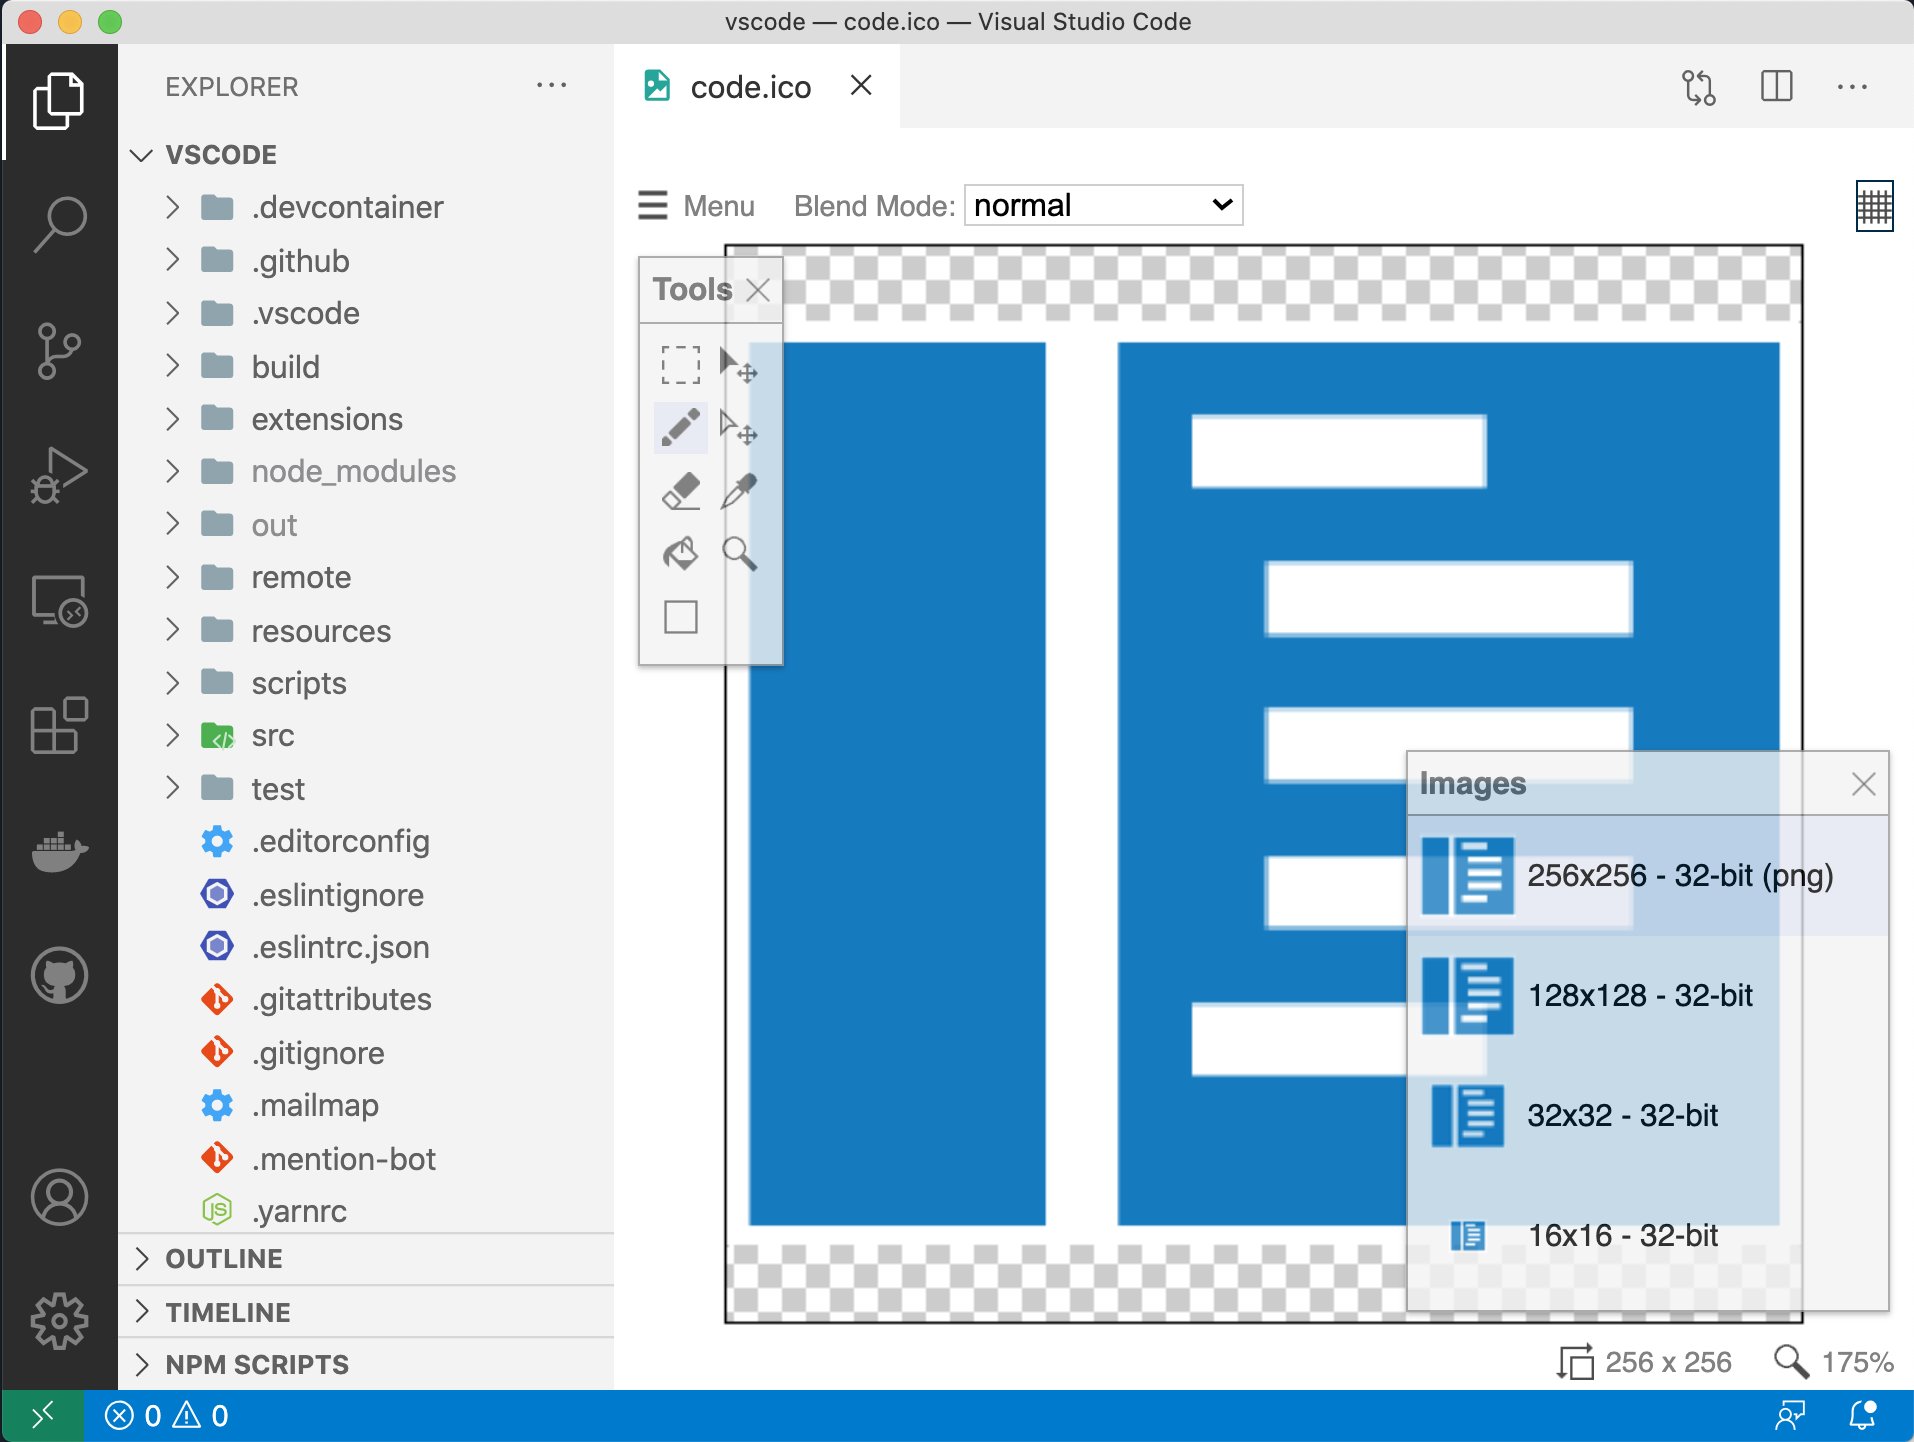Expand the build folder
The height and width of the screenshot is (1442, 1914).
366,367
